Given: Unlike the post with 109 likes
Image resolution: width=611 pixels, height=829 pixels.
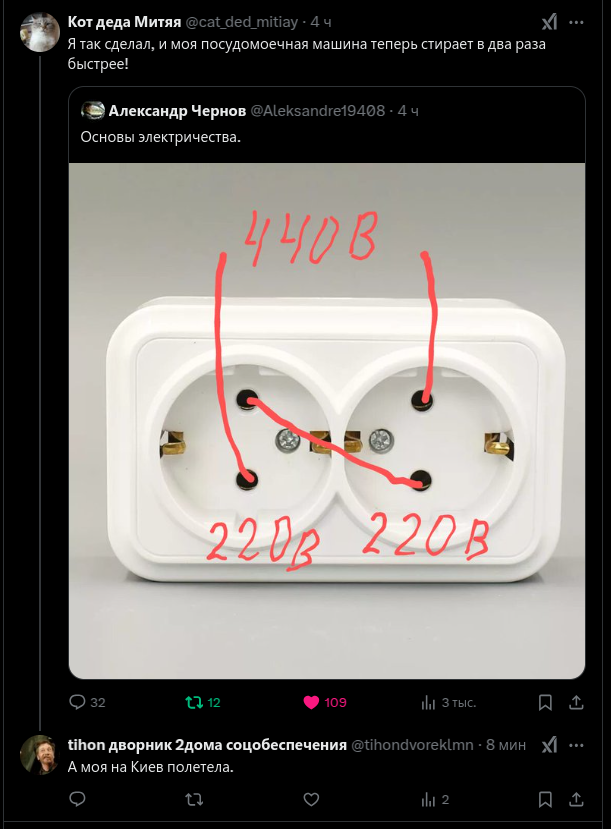Looking at the screenshot, I should point(311,702).
